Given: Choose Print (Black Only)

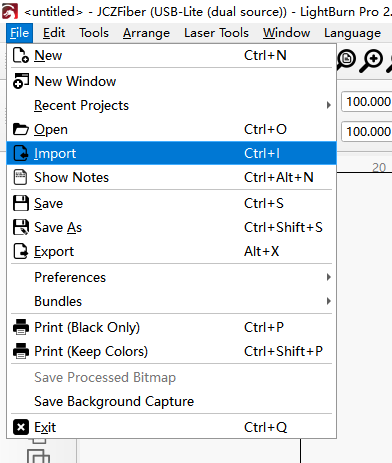Looking at the screenshot, I should [171, 327].
